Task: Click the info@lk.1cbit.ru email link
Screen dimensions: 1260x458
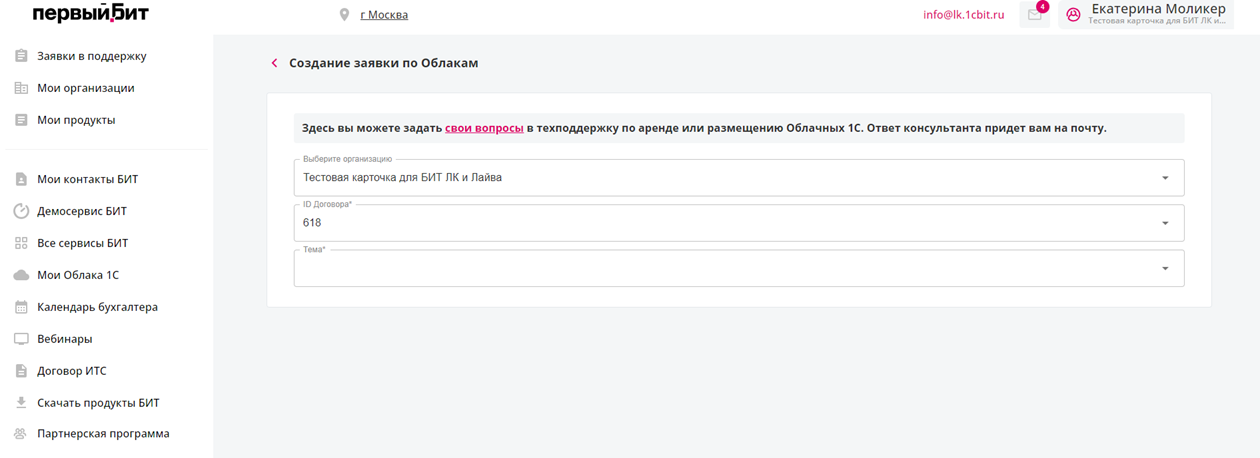Action: coord(964,15)
